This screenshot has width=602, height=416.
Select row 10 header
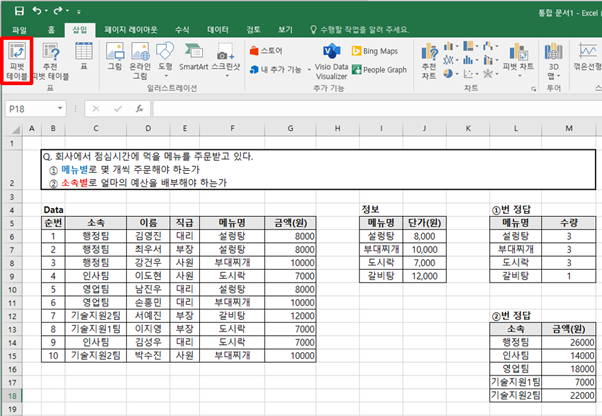coord(12,290)
